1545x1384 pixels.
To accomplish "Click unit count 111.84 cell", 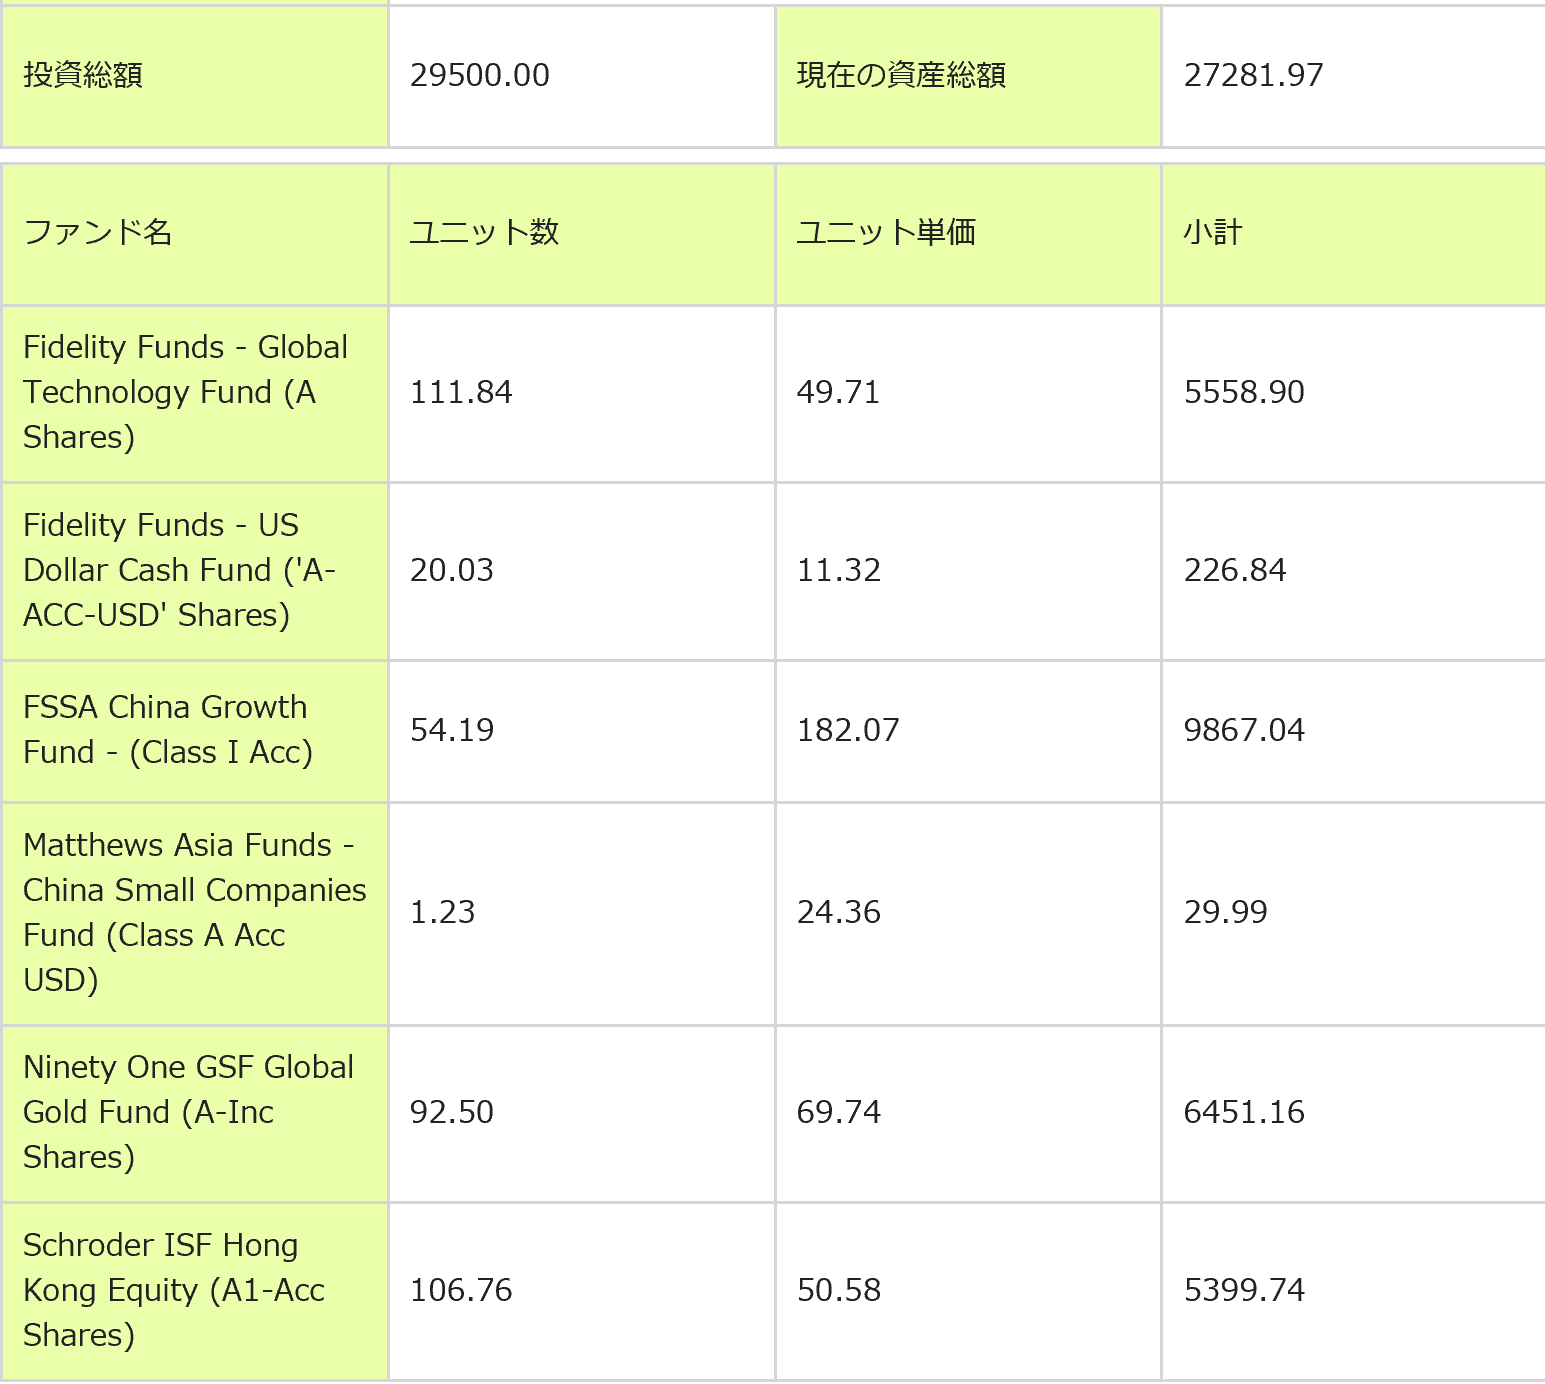I will coord(461,392).
